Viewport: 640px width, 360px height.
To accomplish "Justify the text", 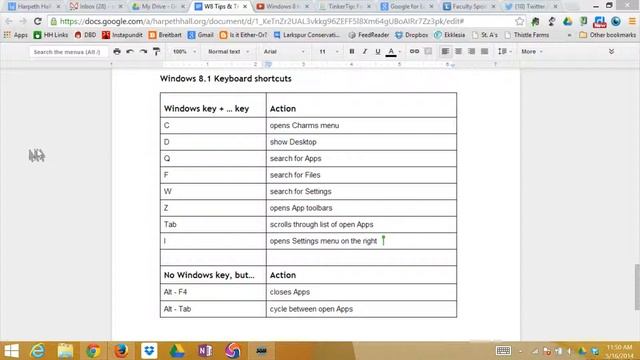I will coord(484,51).
